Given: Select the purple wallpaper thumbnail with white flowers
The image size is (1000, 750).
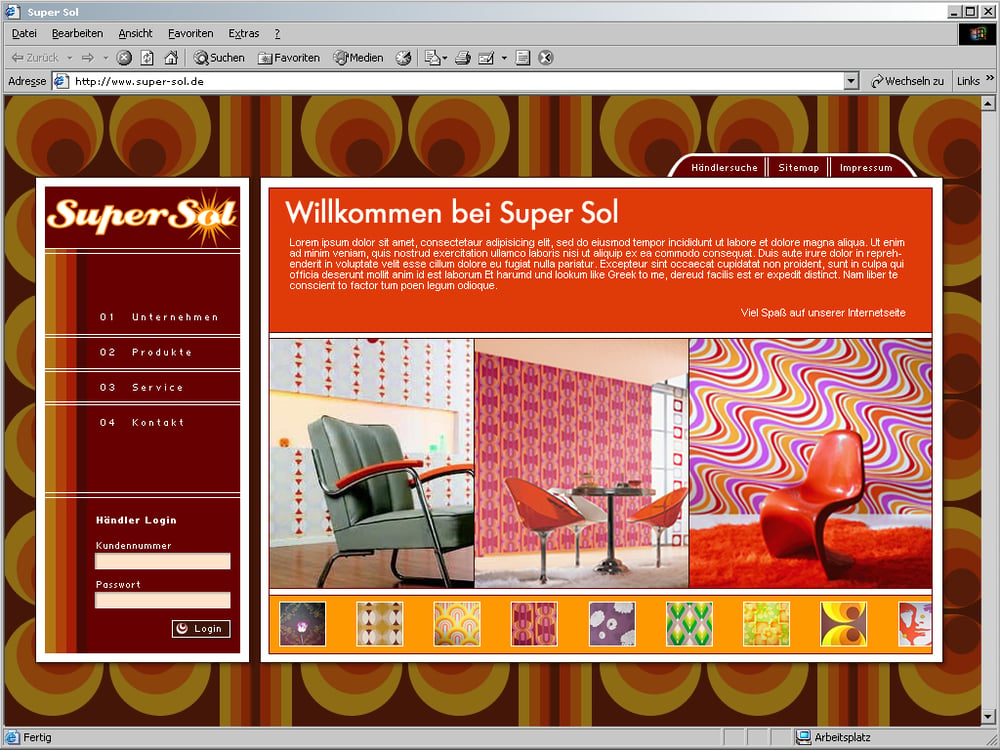Looking at the screenshot, I should pyautogui.click(x=612, y=624).
